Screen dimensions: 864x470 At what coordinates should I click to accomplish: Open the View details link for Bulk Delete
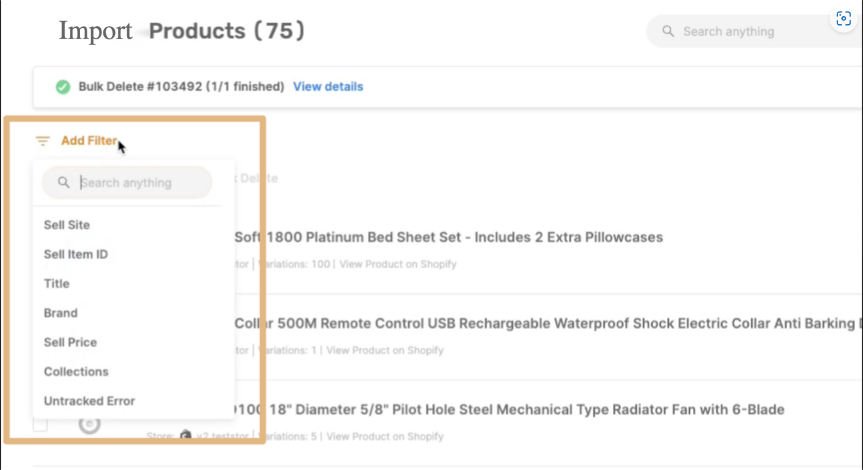(x=328, y=87)
